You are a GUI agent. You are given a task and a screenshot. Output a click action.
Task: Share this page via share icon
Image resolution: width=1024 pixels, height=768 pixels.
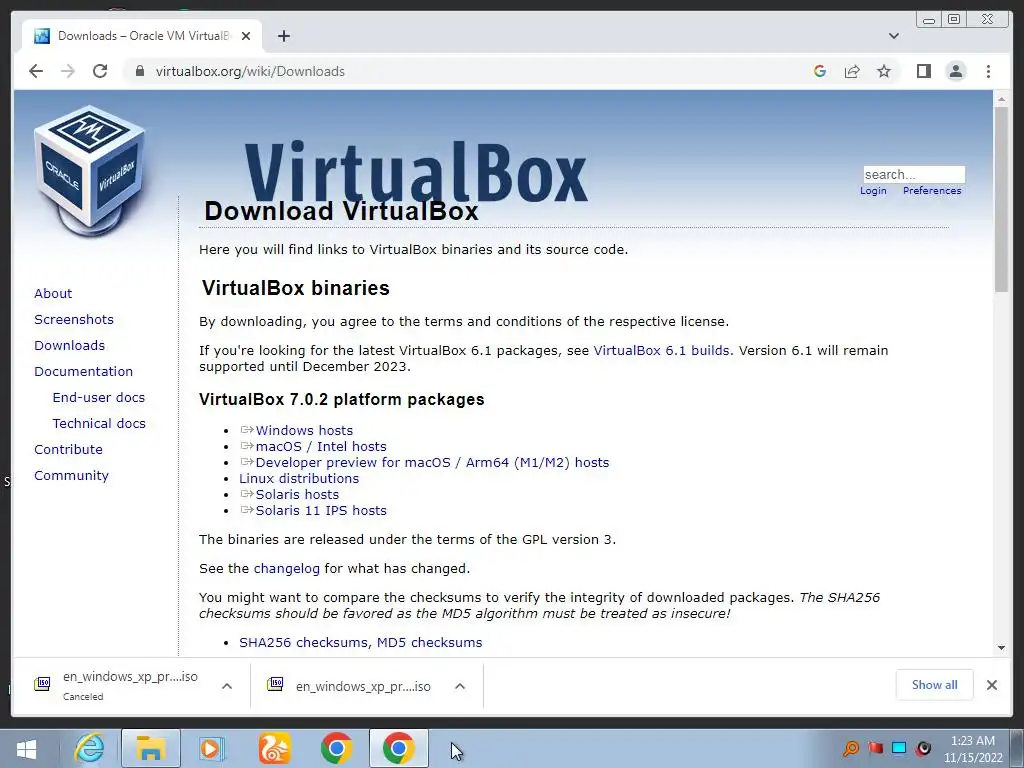[852, 71]
